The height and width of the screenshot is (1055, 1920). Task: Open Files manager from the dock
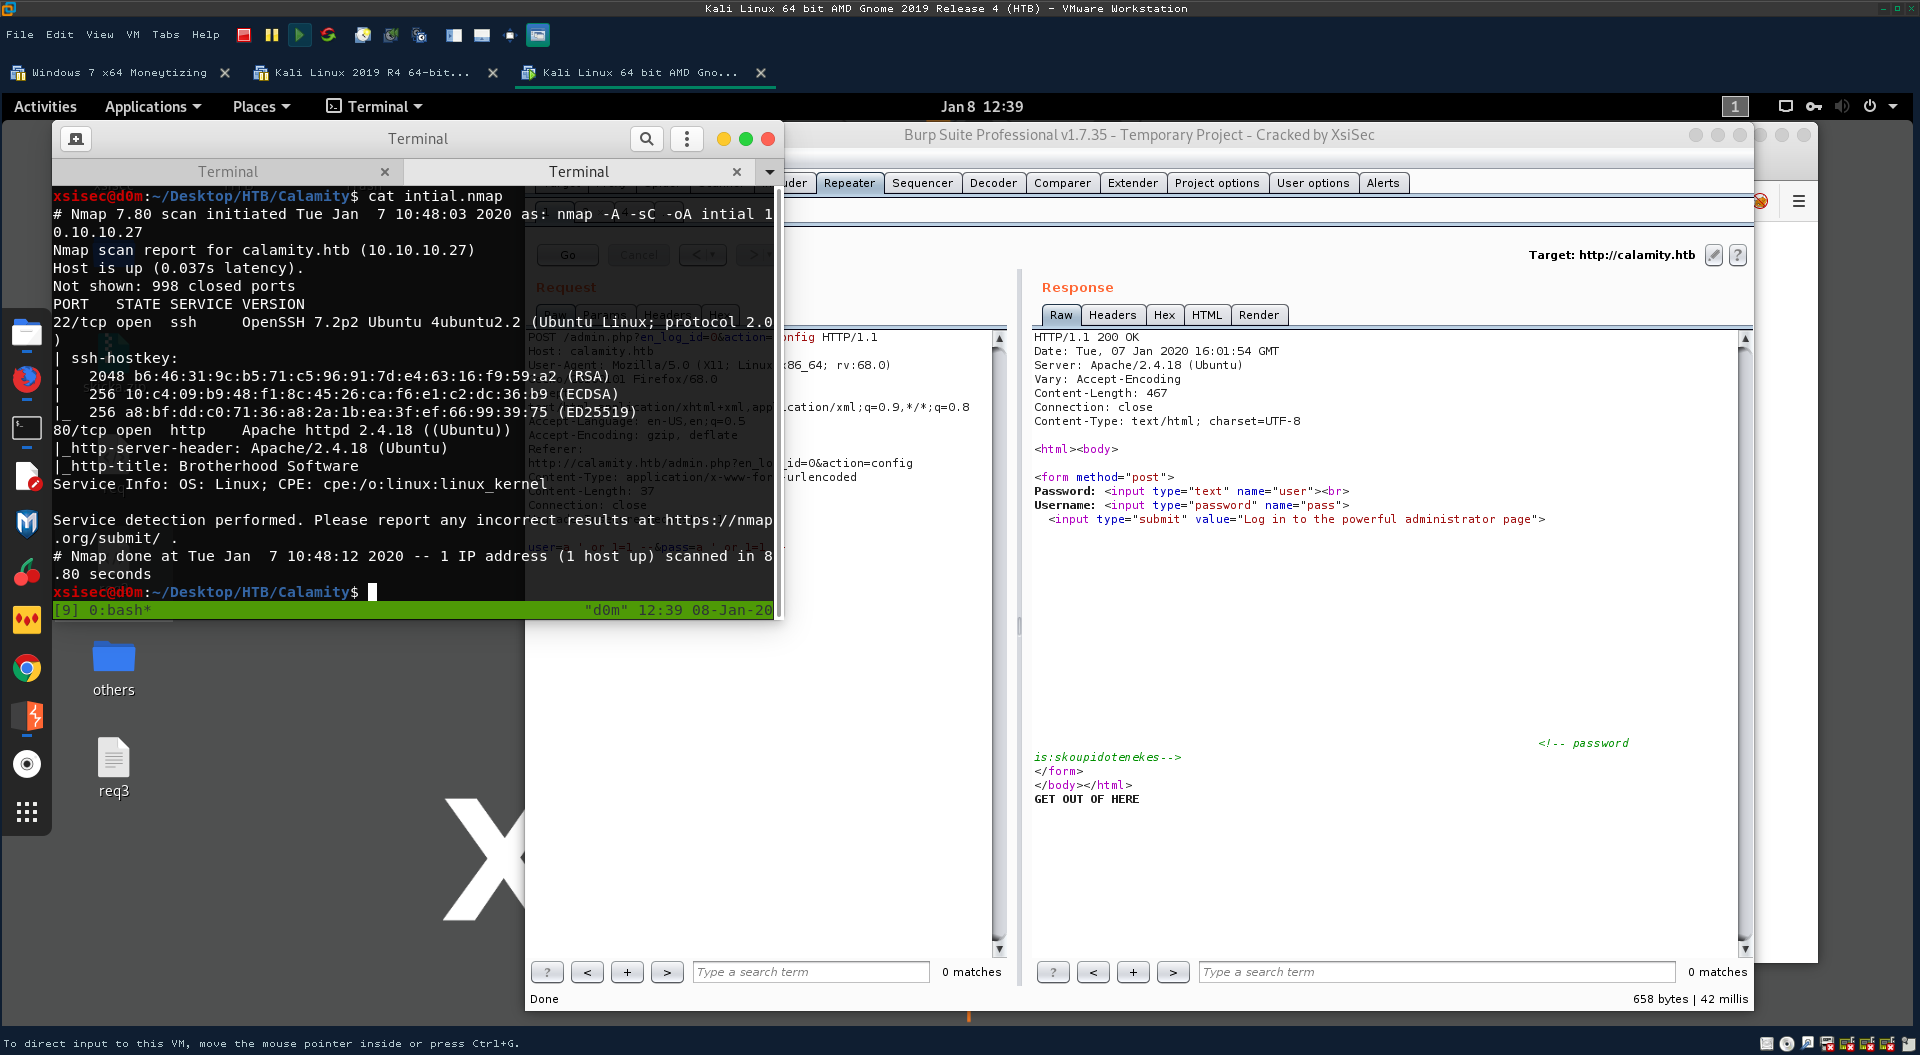[27, 333]
